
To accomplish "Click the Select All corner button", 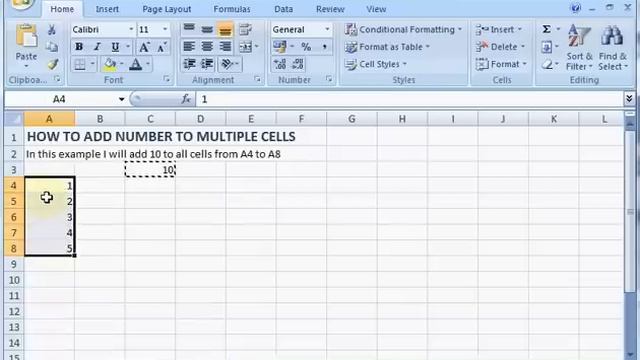I will click(x=14, y=119).
